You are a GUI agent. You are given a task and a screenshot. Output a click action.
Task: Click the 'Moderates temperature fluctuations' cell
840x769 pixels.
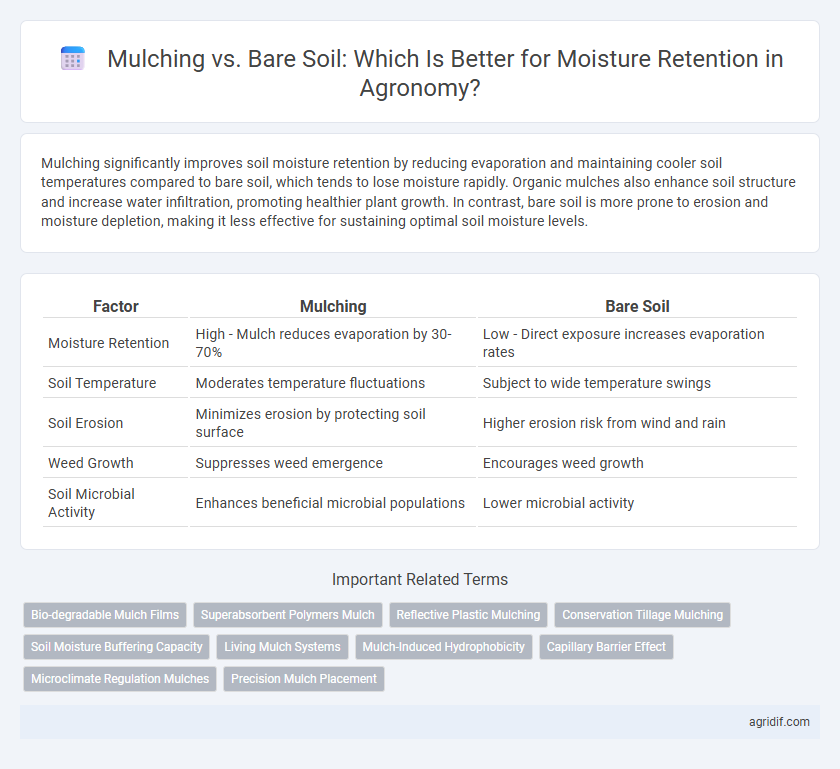pyautogui.click(x=333, y=383)
